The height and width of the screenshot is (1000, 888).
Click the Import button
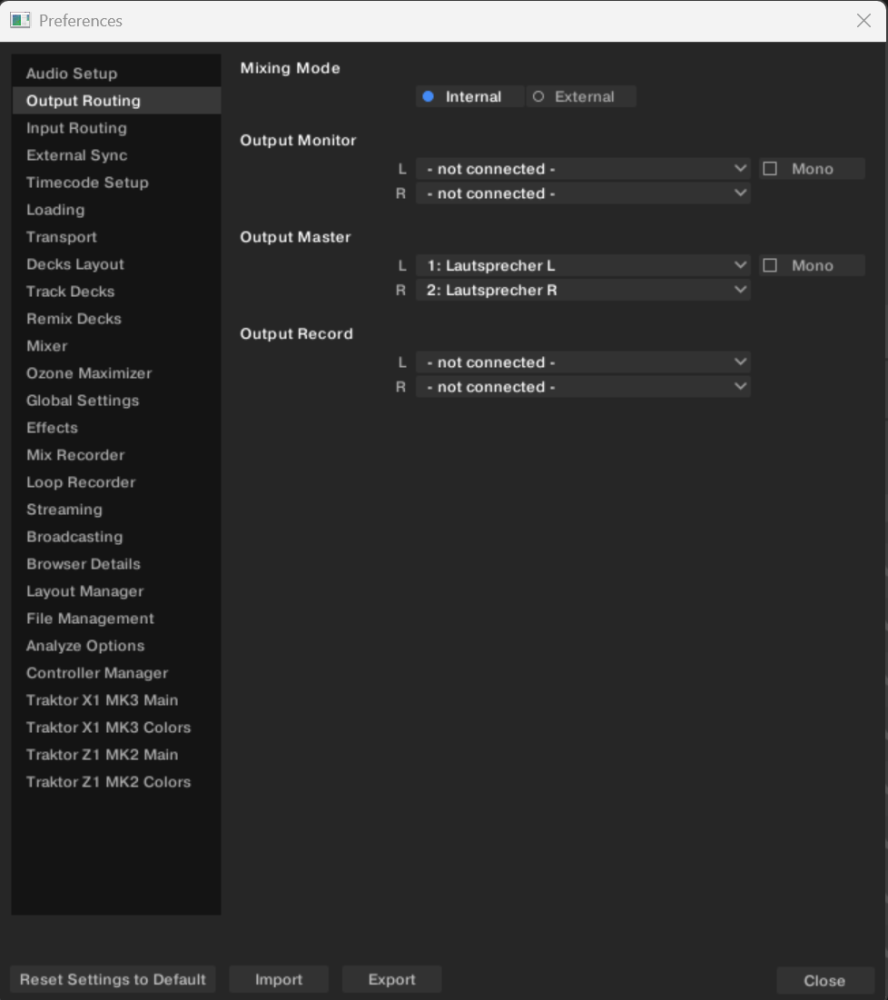tap(279, 979)
